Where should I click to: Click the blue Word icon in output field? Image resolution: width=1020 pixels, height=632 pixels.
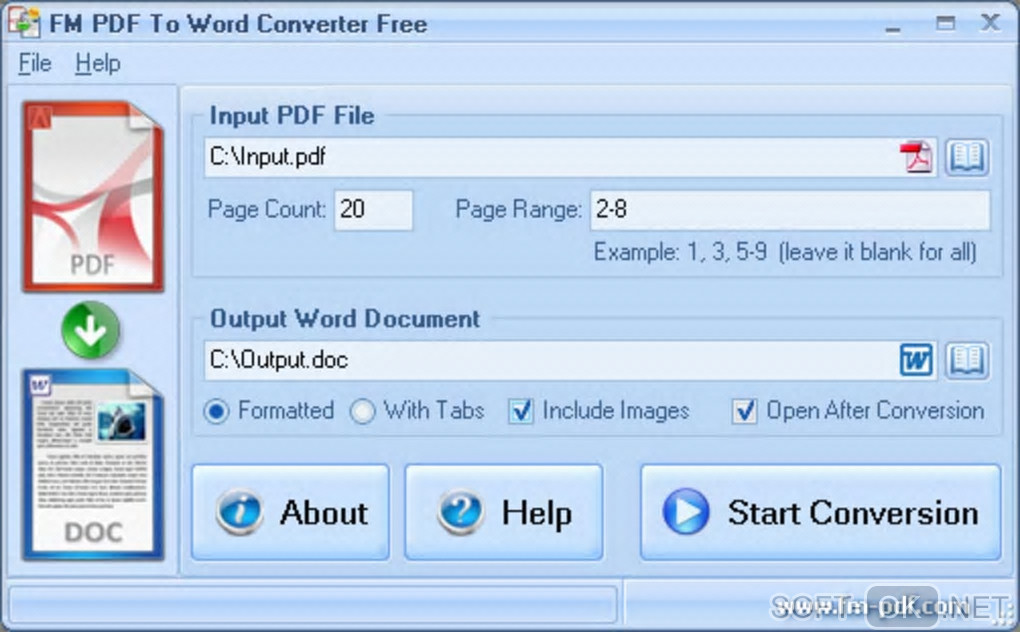(x=916, y=360)
